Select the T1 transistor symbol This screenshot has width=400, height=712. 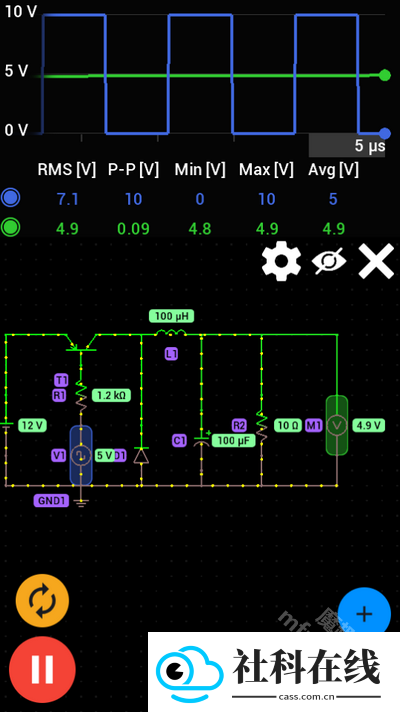point(81,344)
